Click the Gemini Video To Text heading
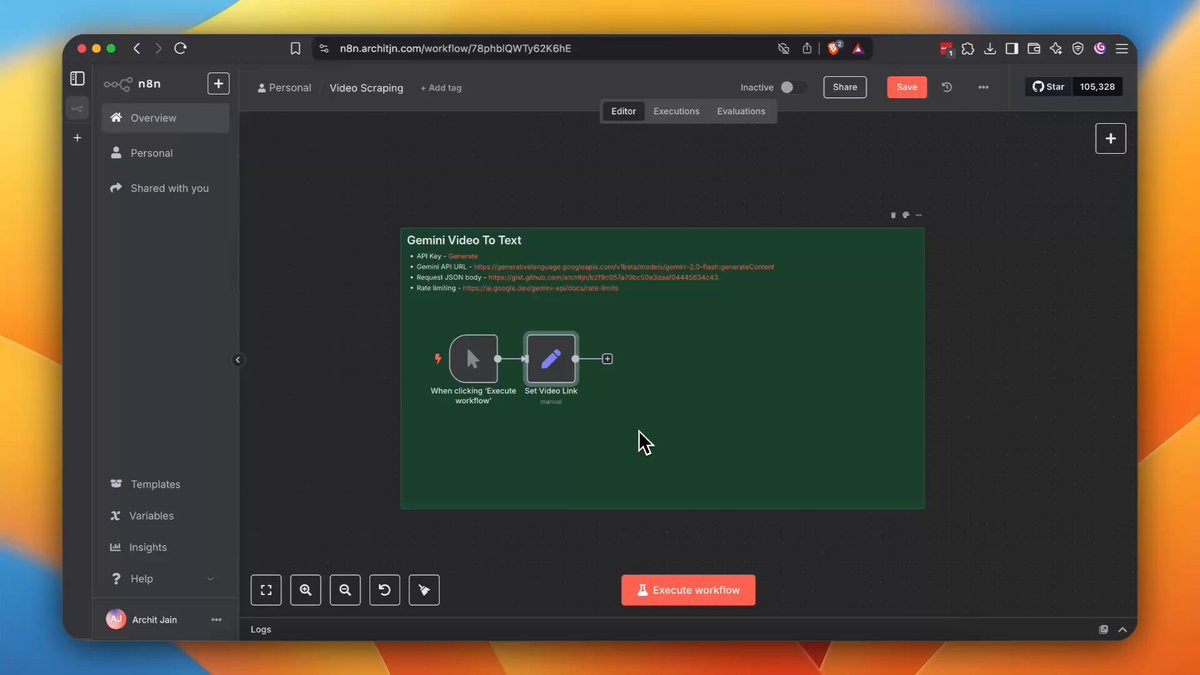 click(464, 240)
